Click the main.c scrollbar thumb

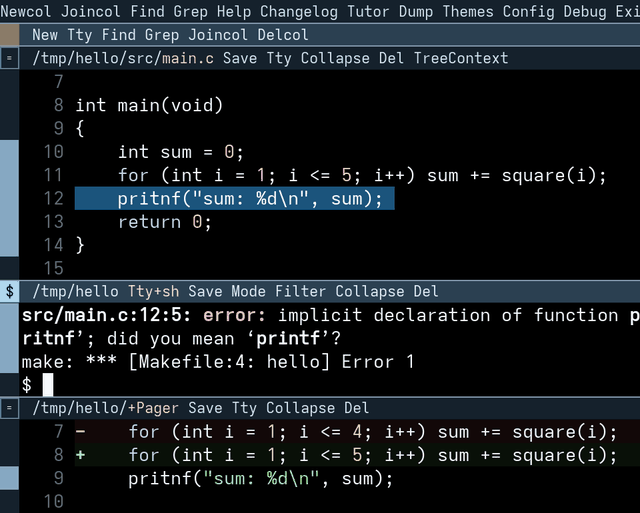pos(9,198)
